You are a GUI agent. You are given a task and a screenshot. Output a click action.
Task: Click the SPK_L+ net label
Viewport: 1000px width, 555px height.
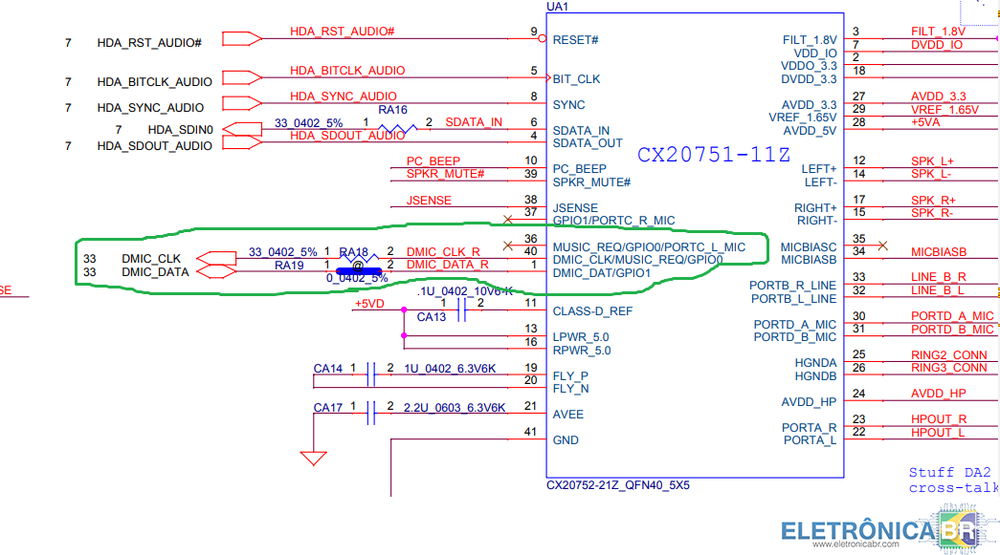click(931, 161)
